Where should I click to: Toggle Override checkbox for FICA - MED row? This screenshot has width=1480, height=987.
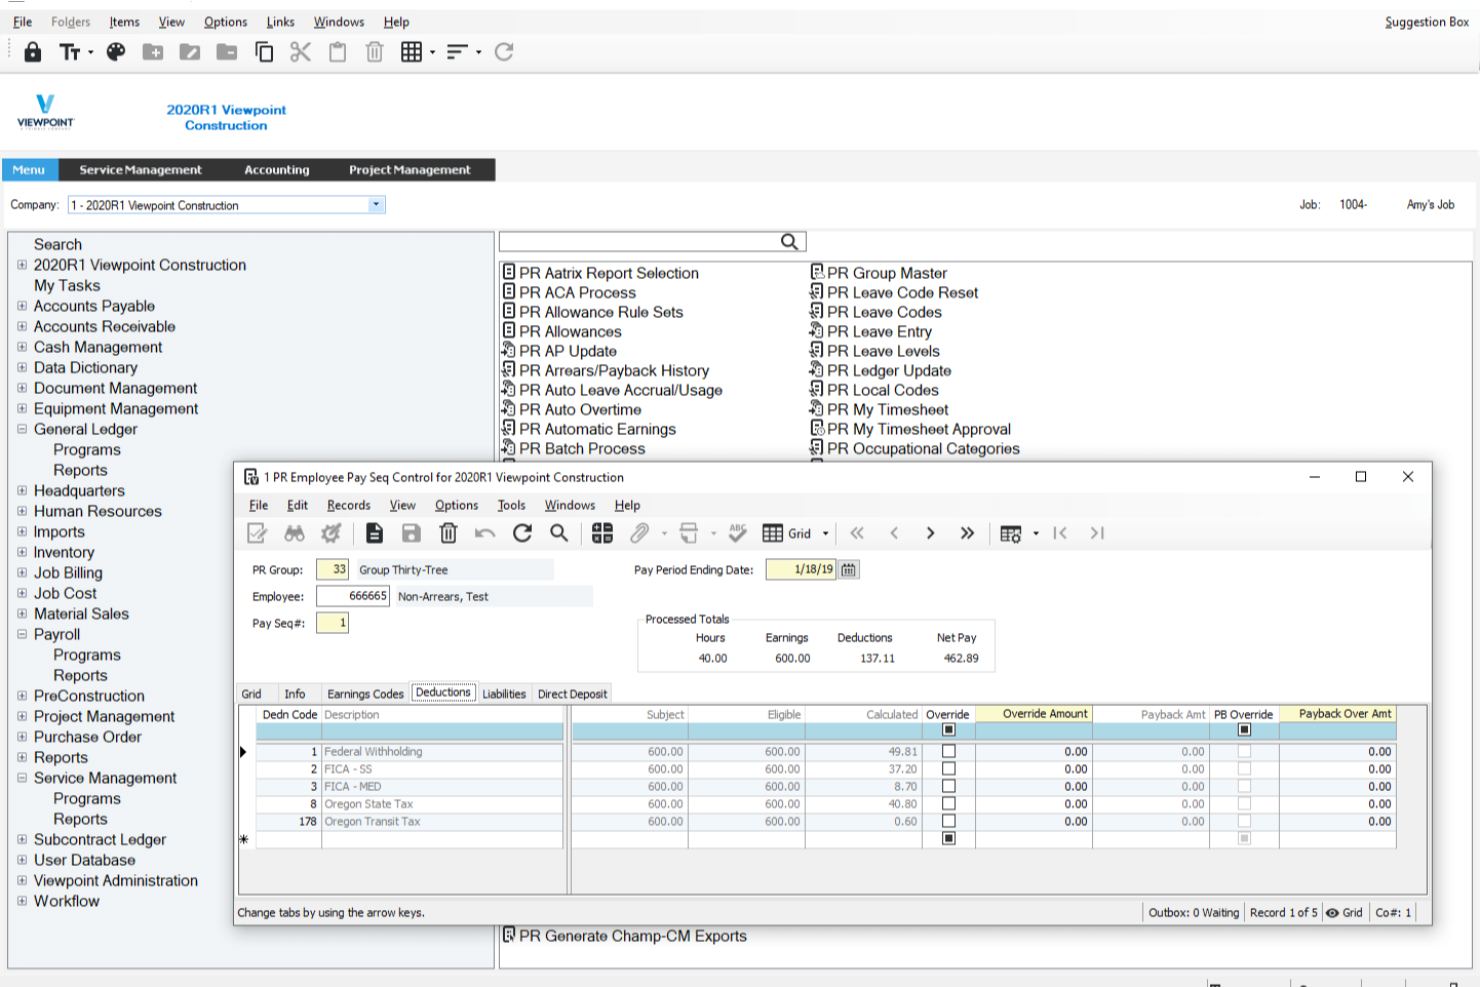point(949,786)
